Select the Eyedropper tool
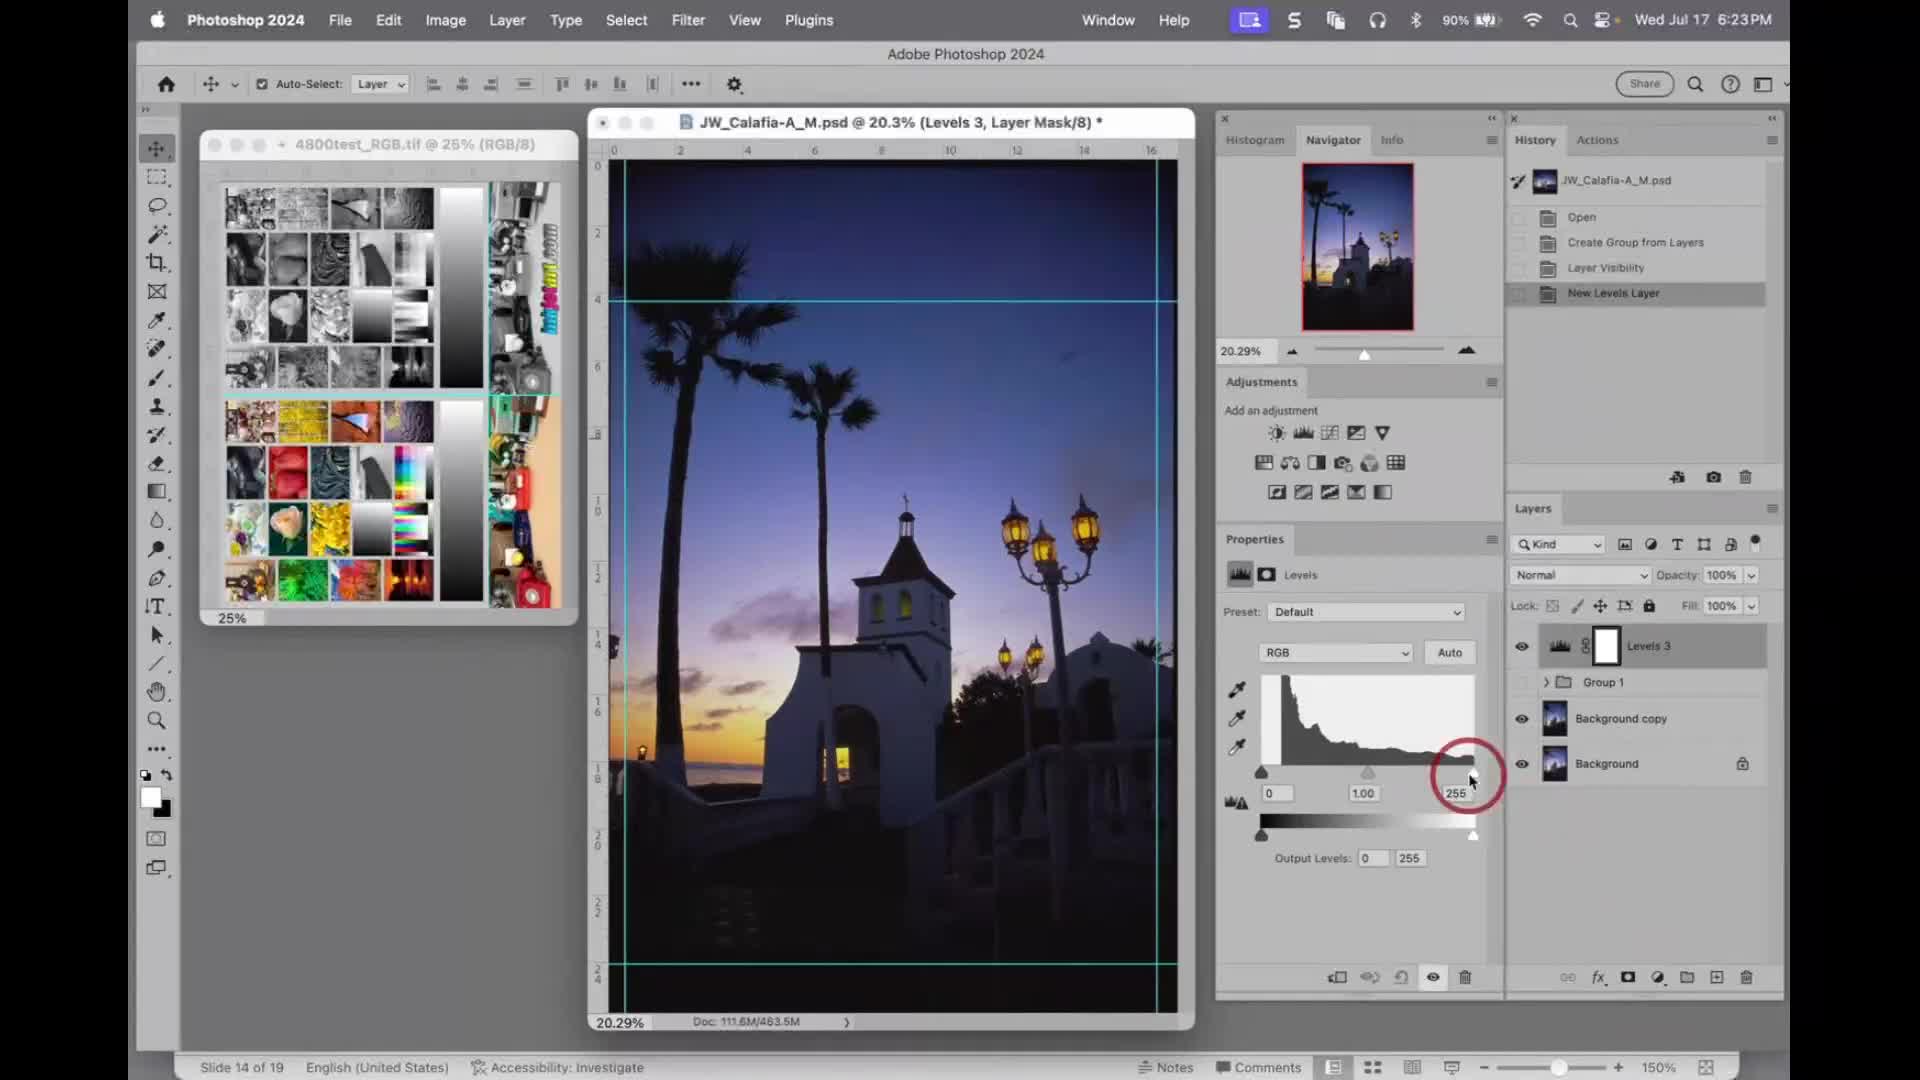Image resolution: width=1920 pixels, height=1080 pixels. [x=156, y=320]
